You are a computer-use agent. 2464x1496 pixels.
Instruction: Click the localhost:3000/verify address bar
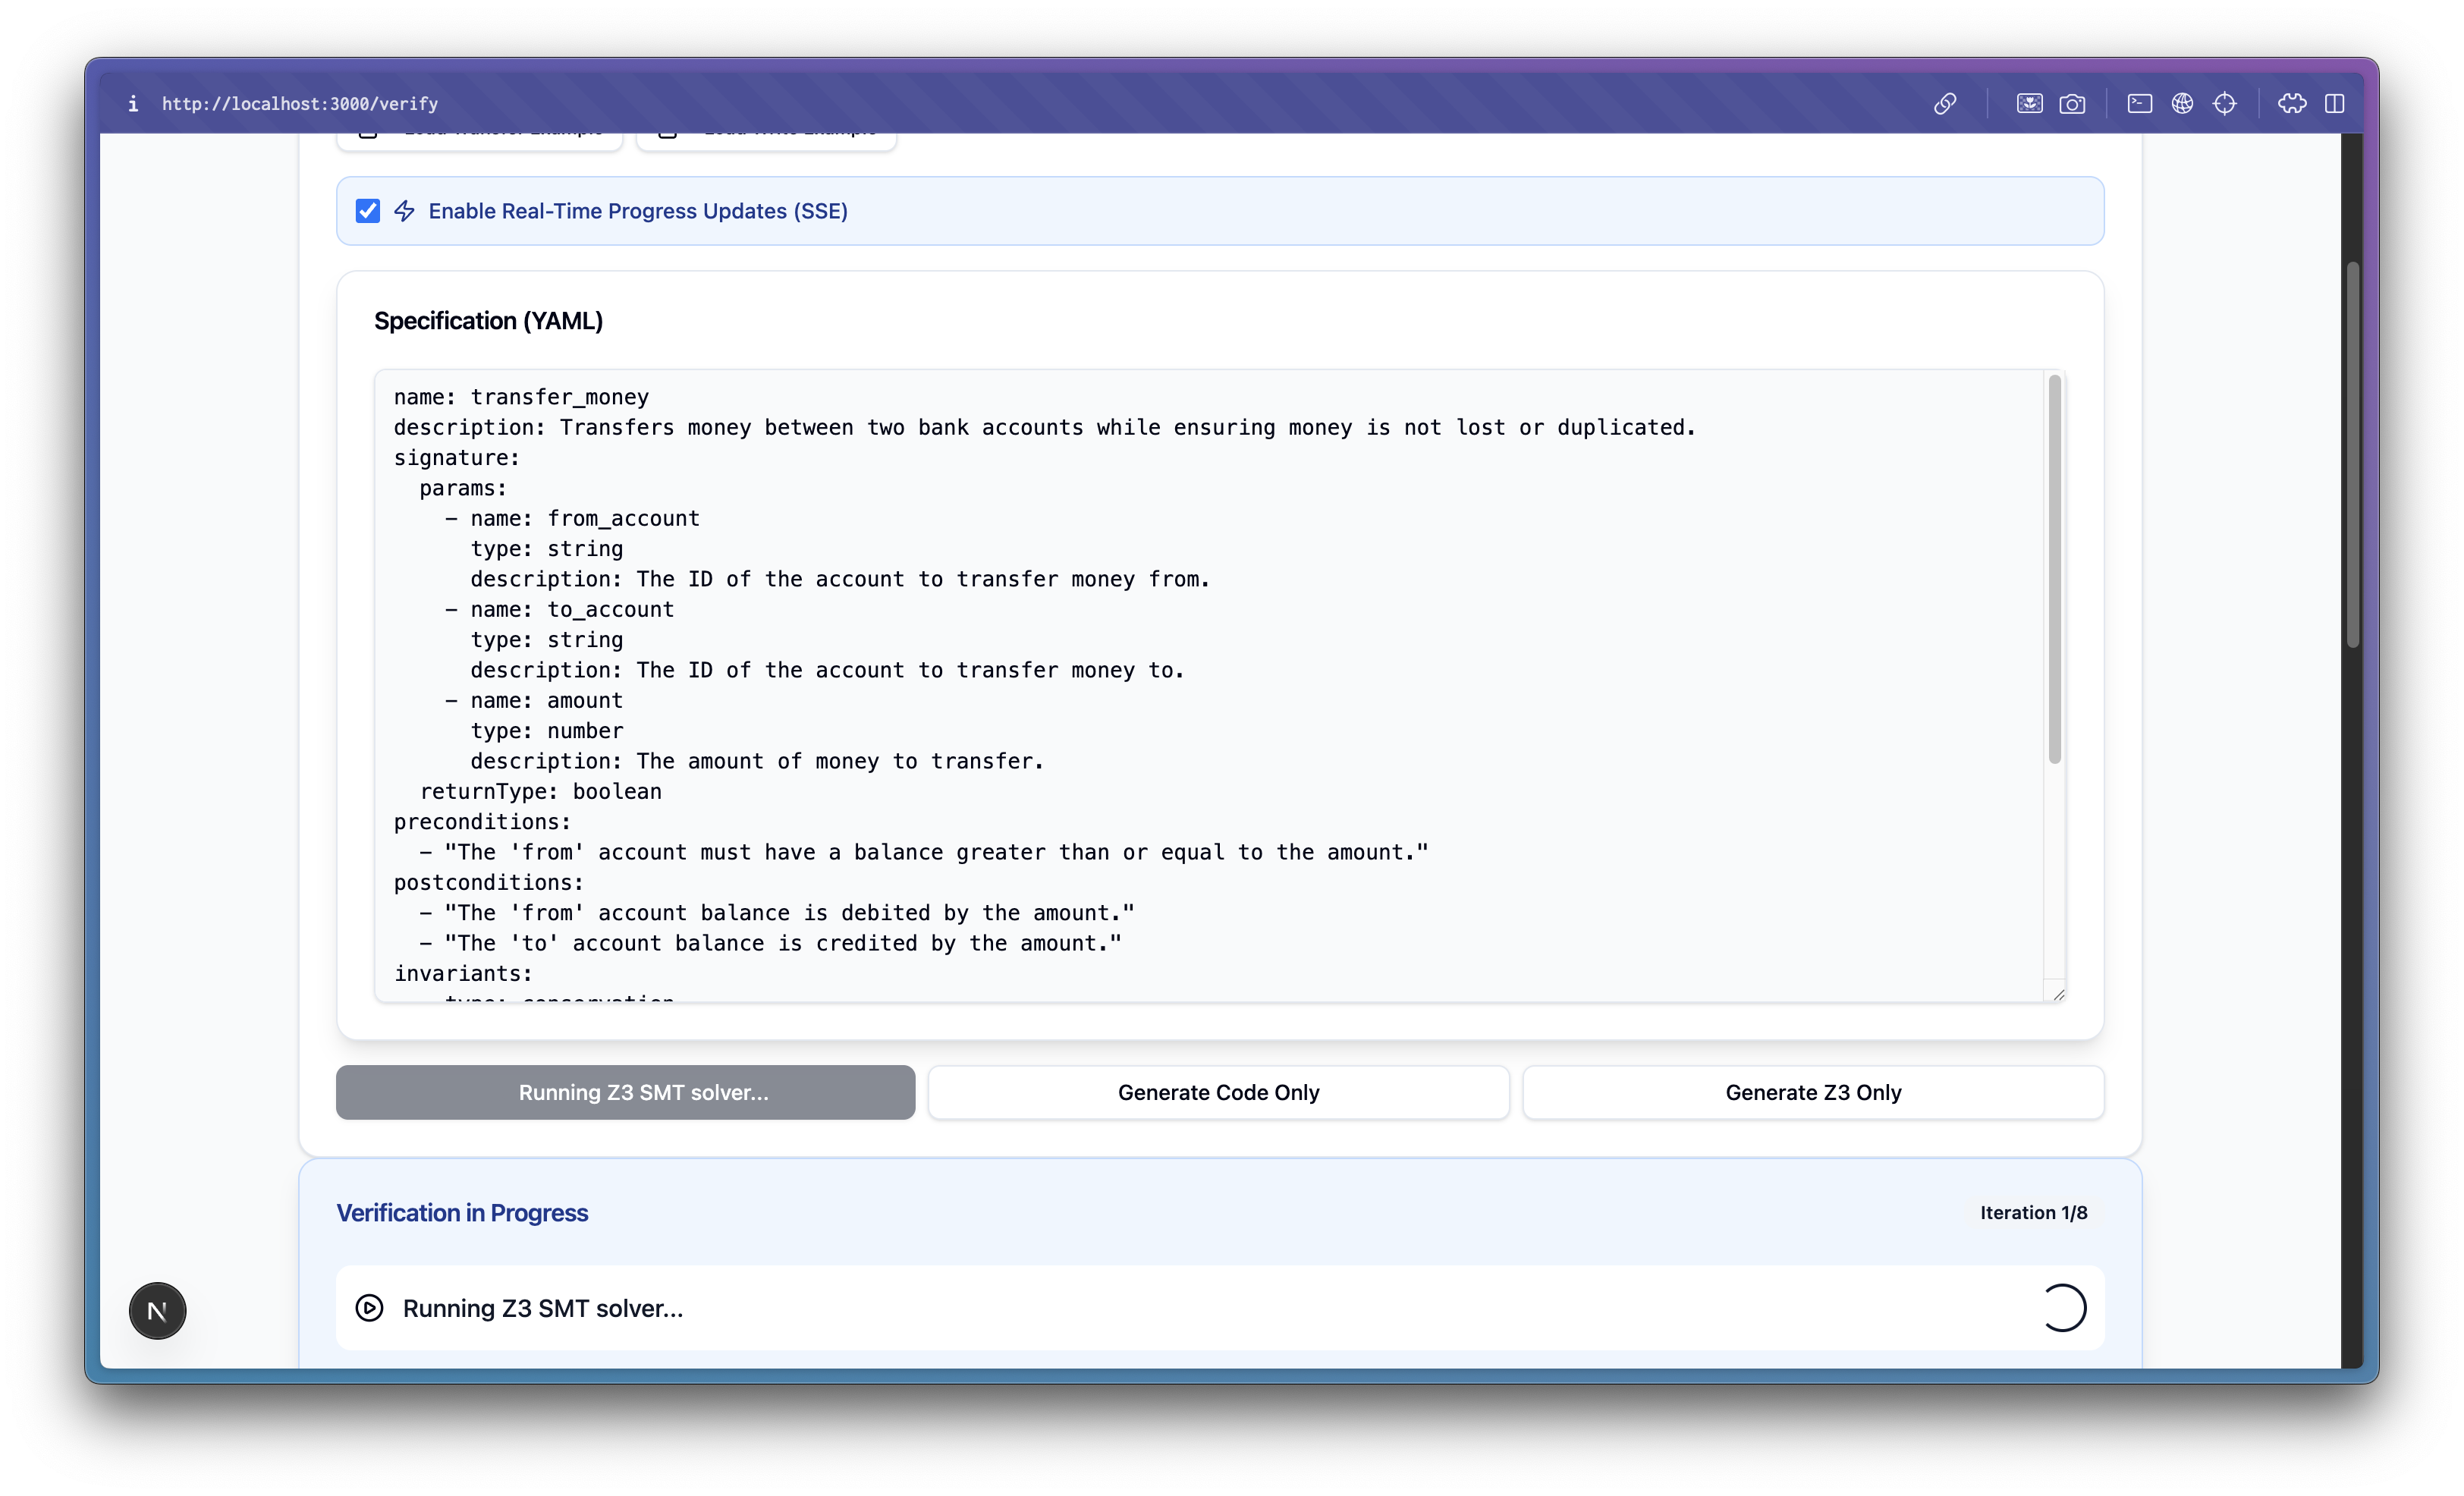pyautogui.click(x=300, y=103)
